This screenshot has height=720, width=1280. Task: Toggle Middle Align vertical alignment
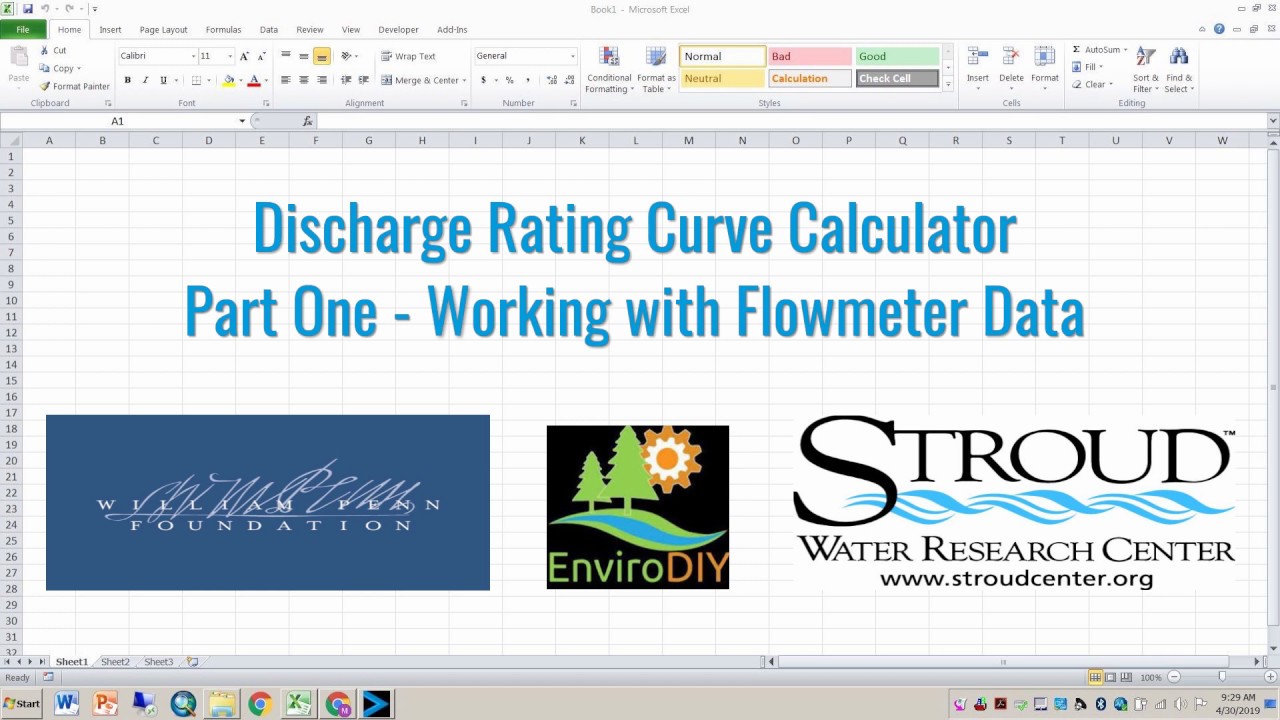(304, 56)
